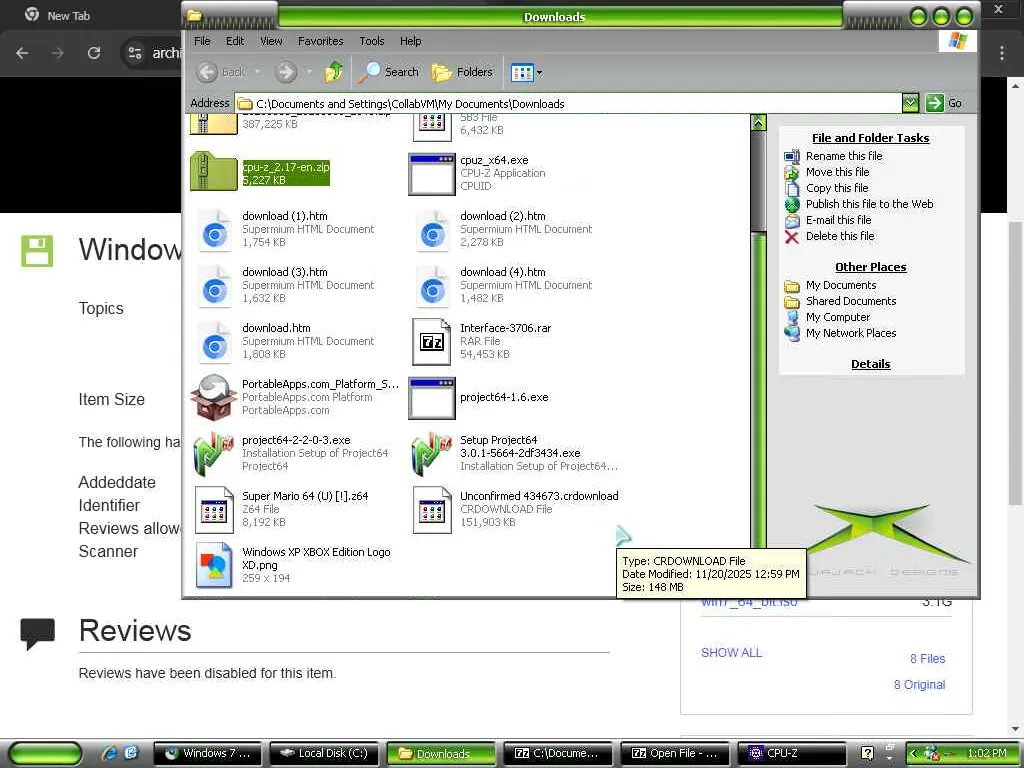
Task: Select the download (2).htm icon
Action: (x=432, y=231)
